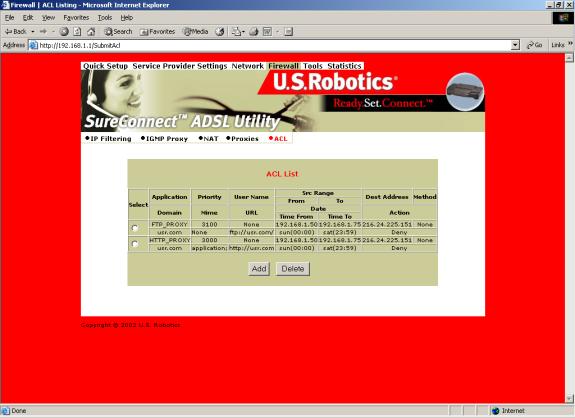
Task: Open the File menu
Action: tap(9, 18)
